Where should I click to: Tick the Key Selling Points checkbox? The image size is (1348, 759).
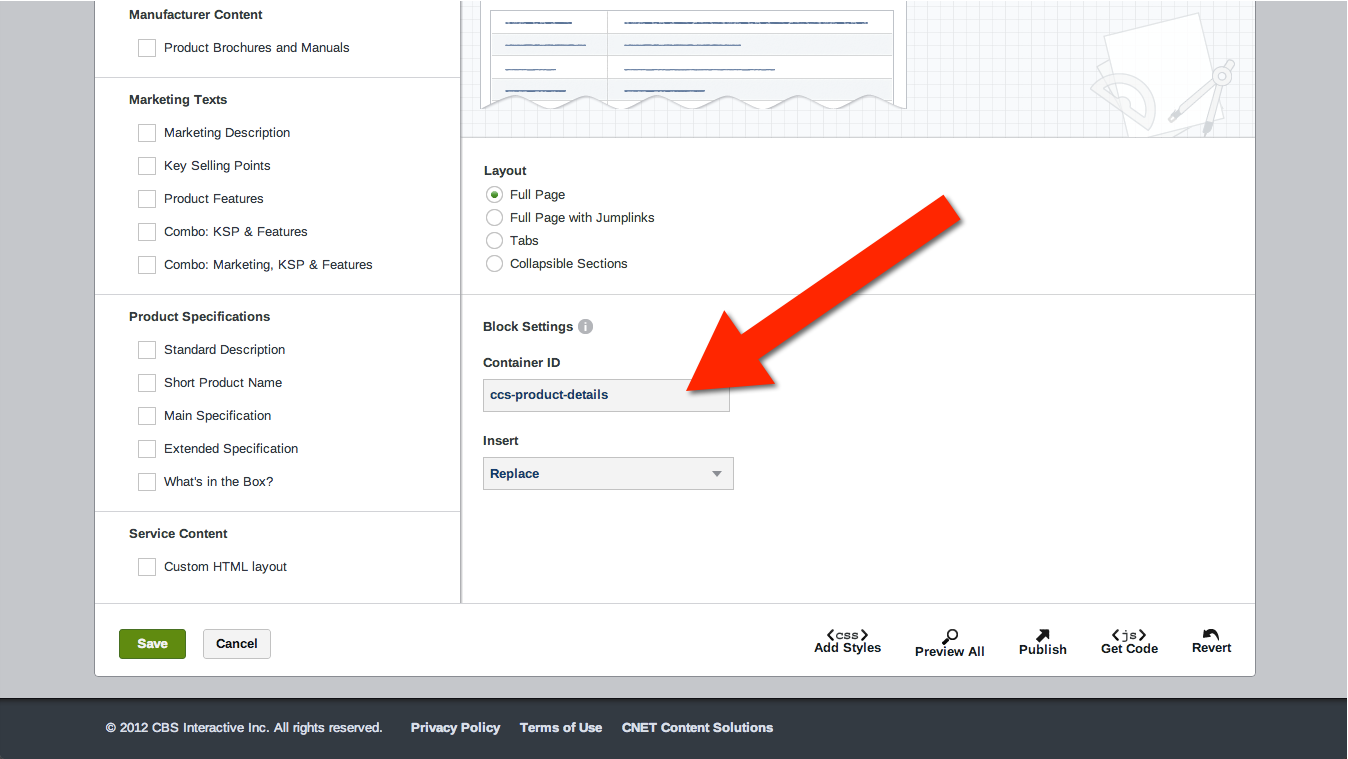(147, 166)
